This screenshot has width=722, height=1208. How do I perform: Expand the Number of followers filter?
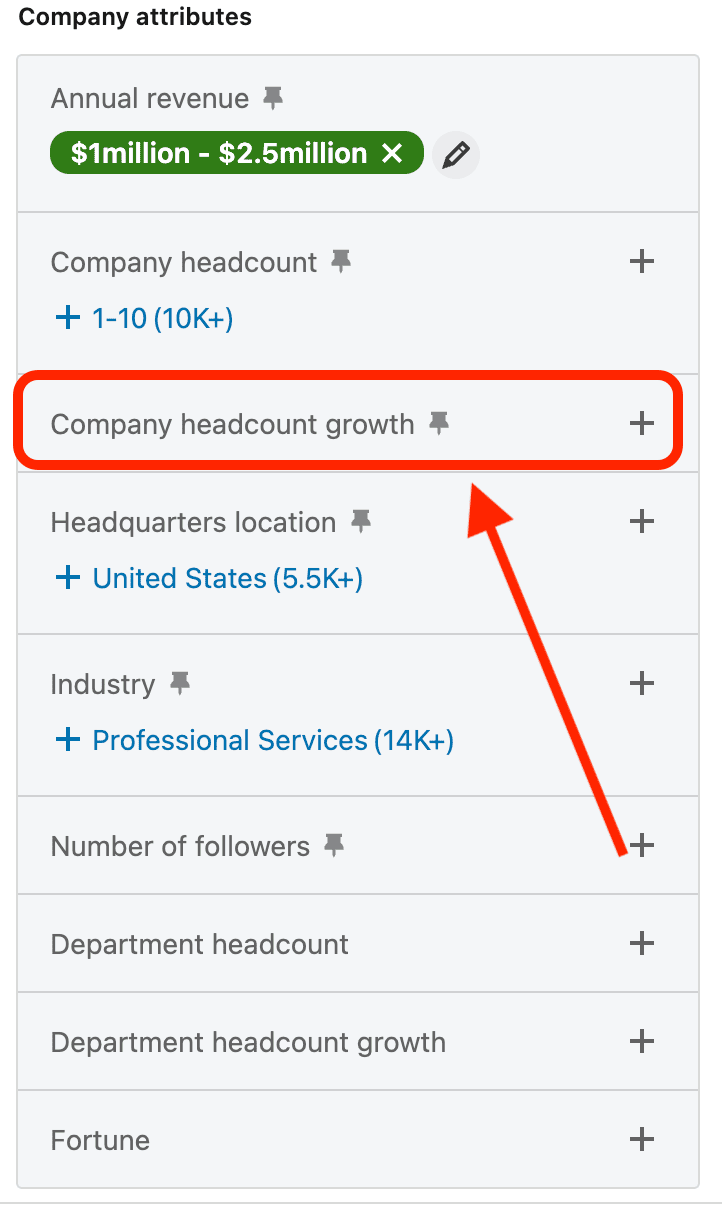pyautogui.click(x=641, y=846)
